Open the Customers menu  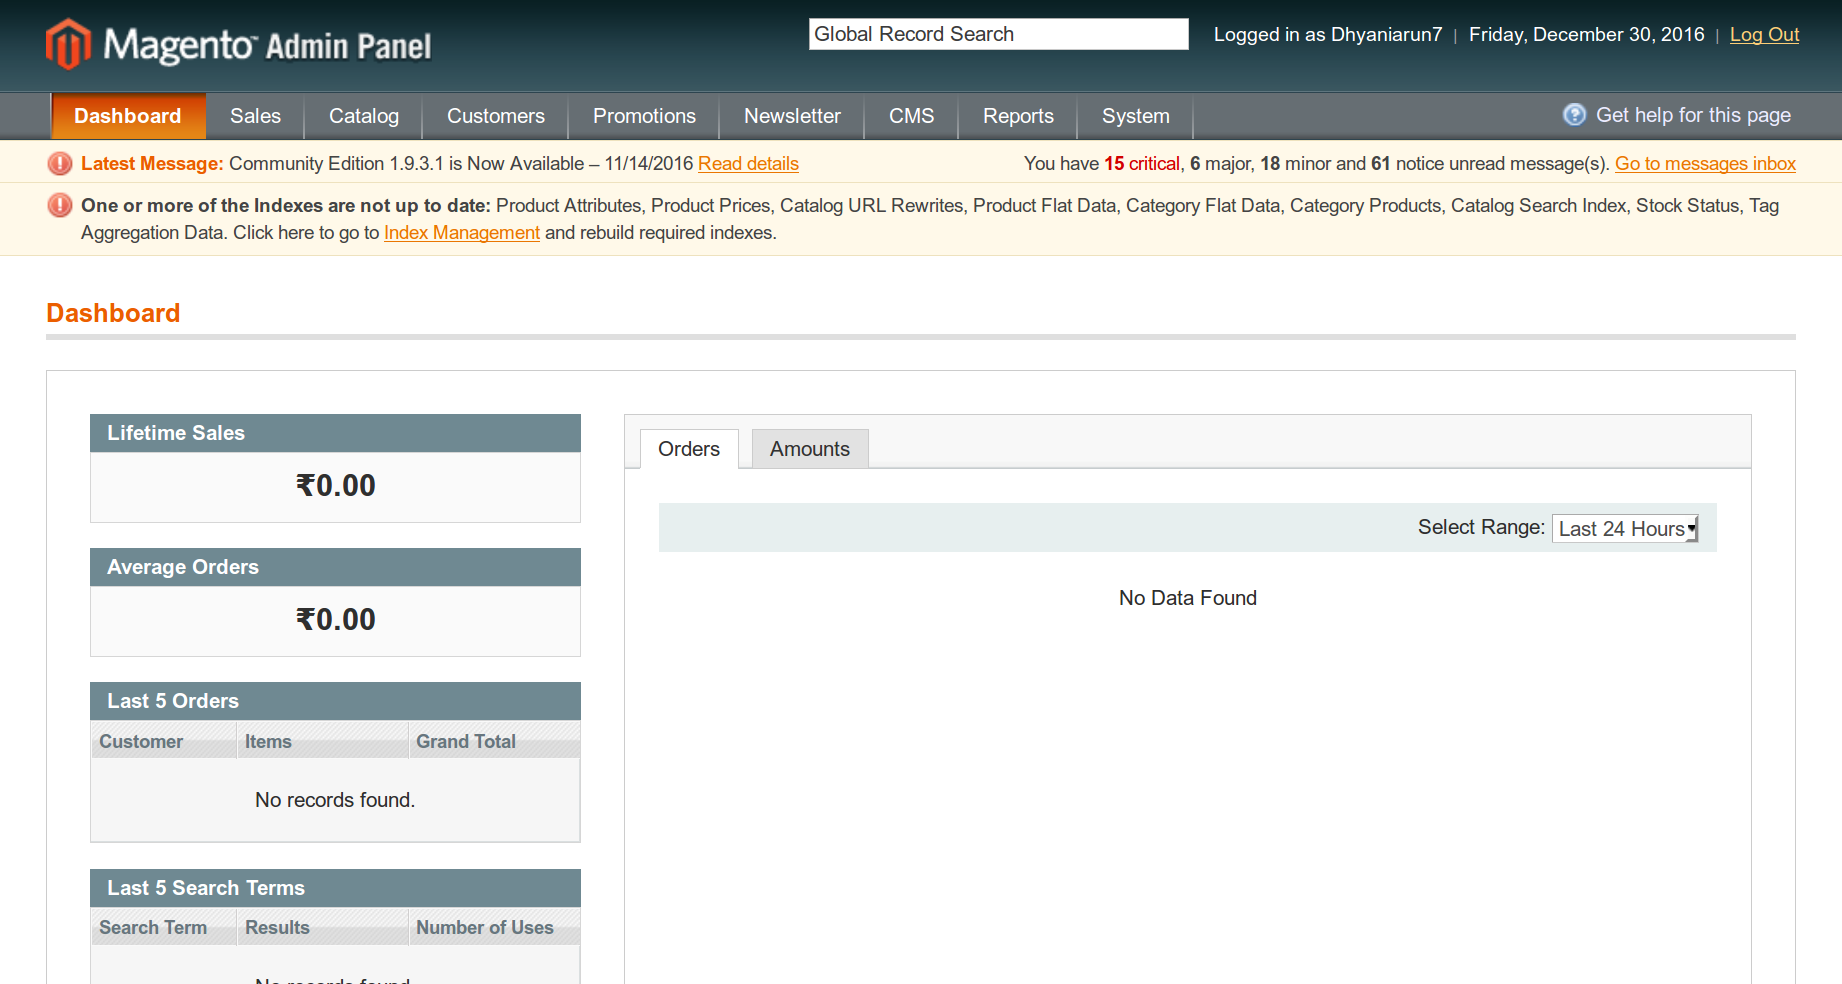point(496,116)
